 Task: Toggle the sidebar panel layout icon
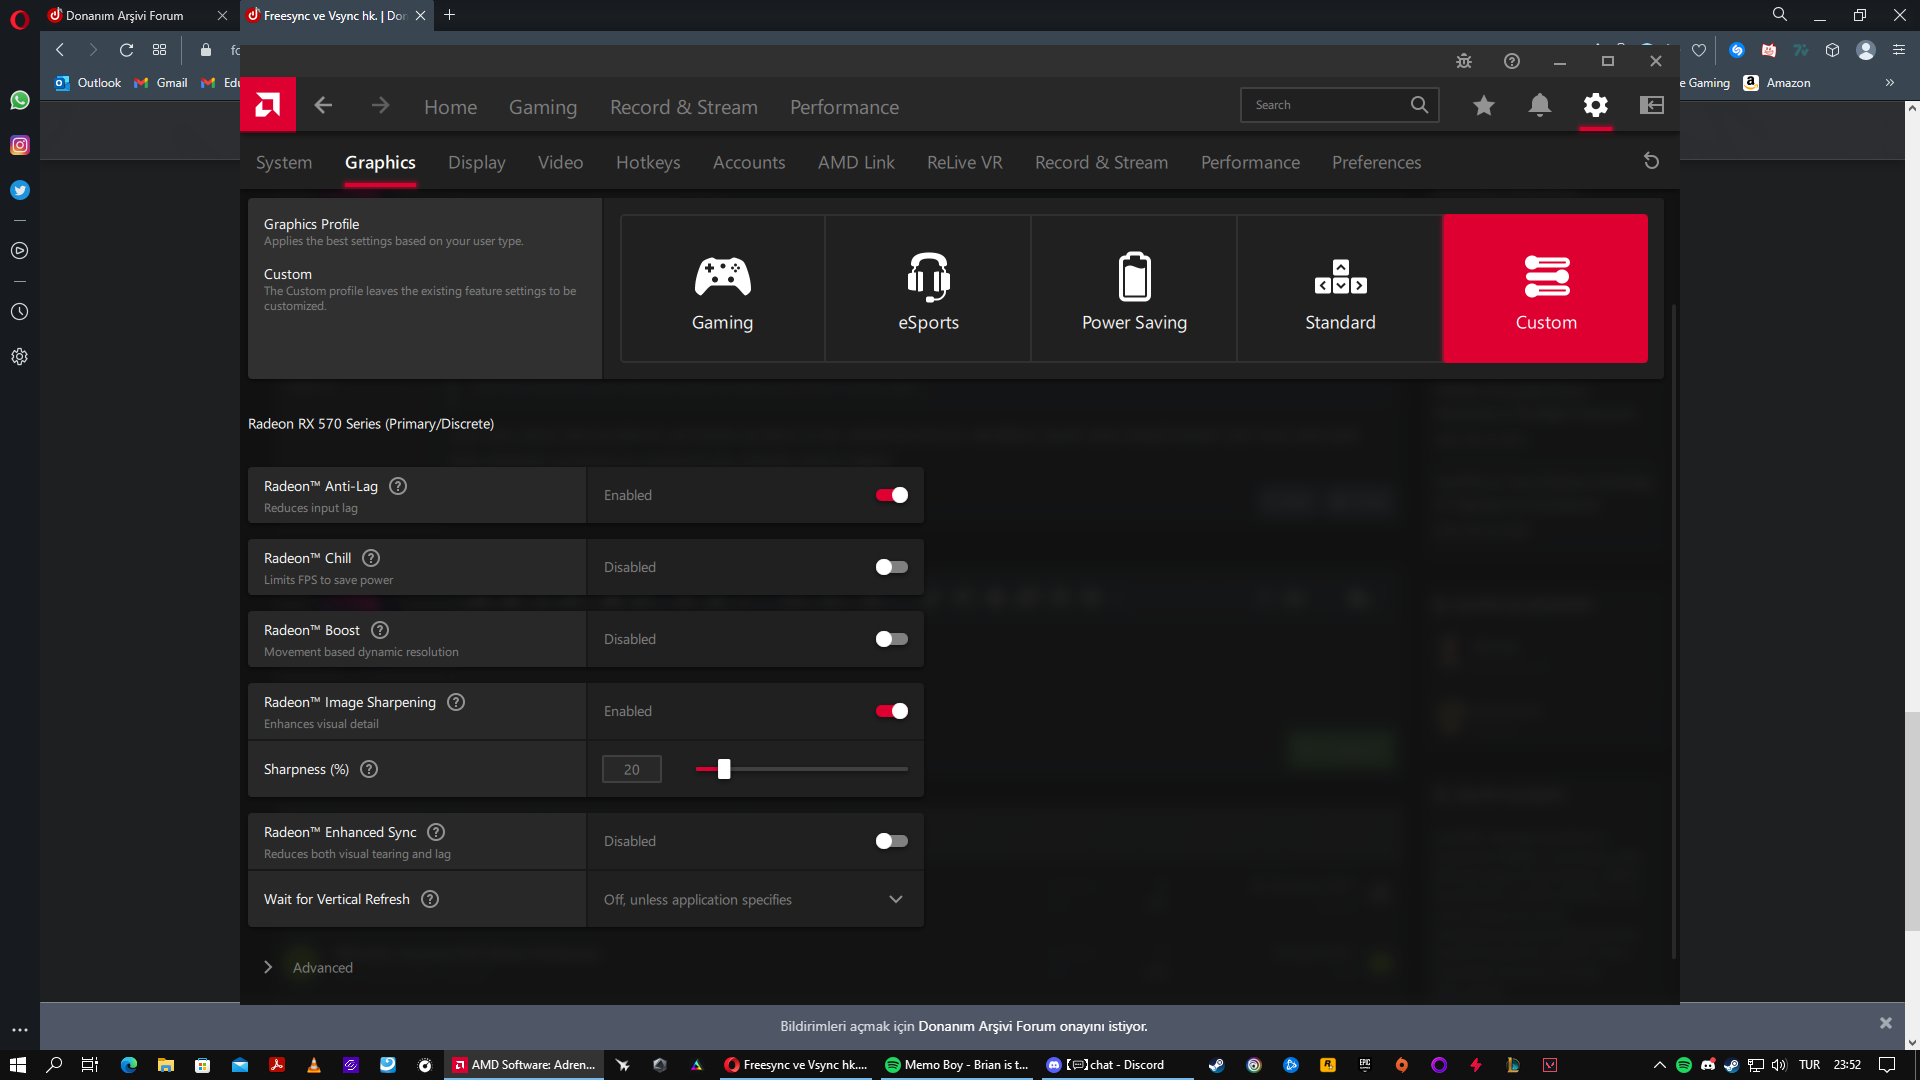click(x=1652, y=105)
